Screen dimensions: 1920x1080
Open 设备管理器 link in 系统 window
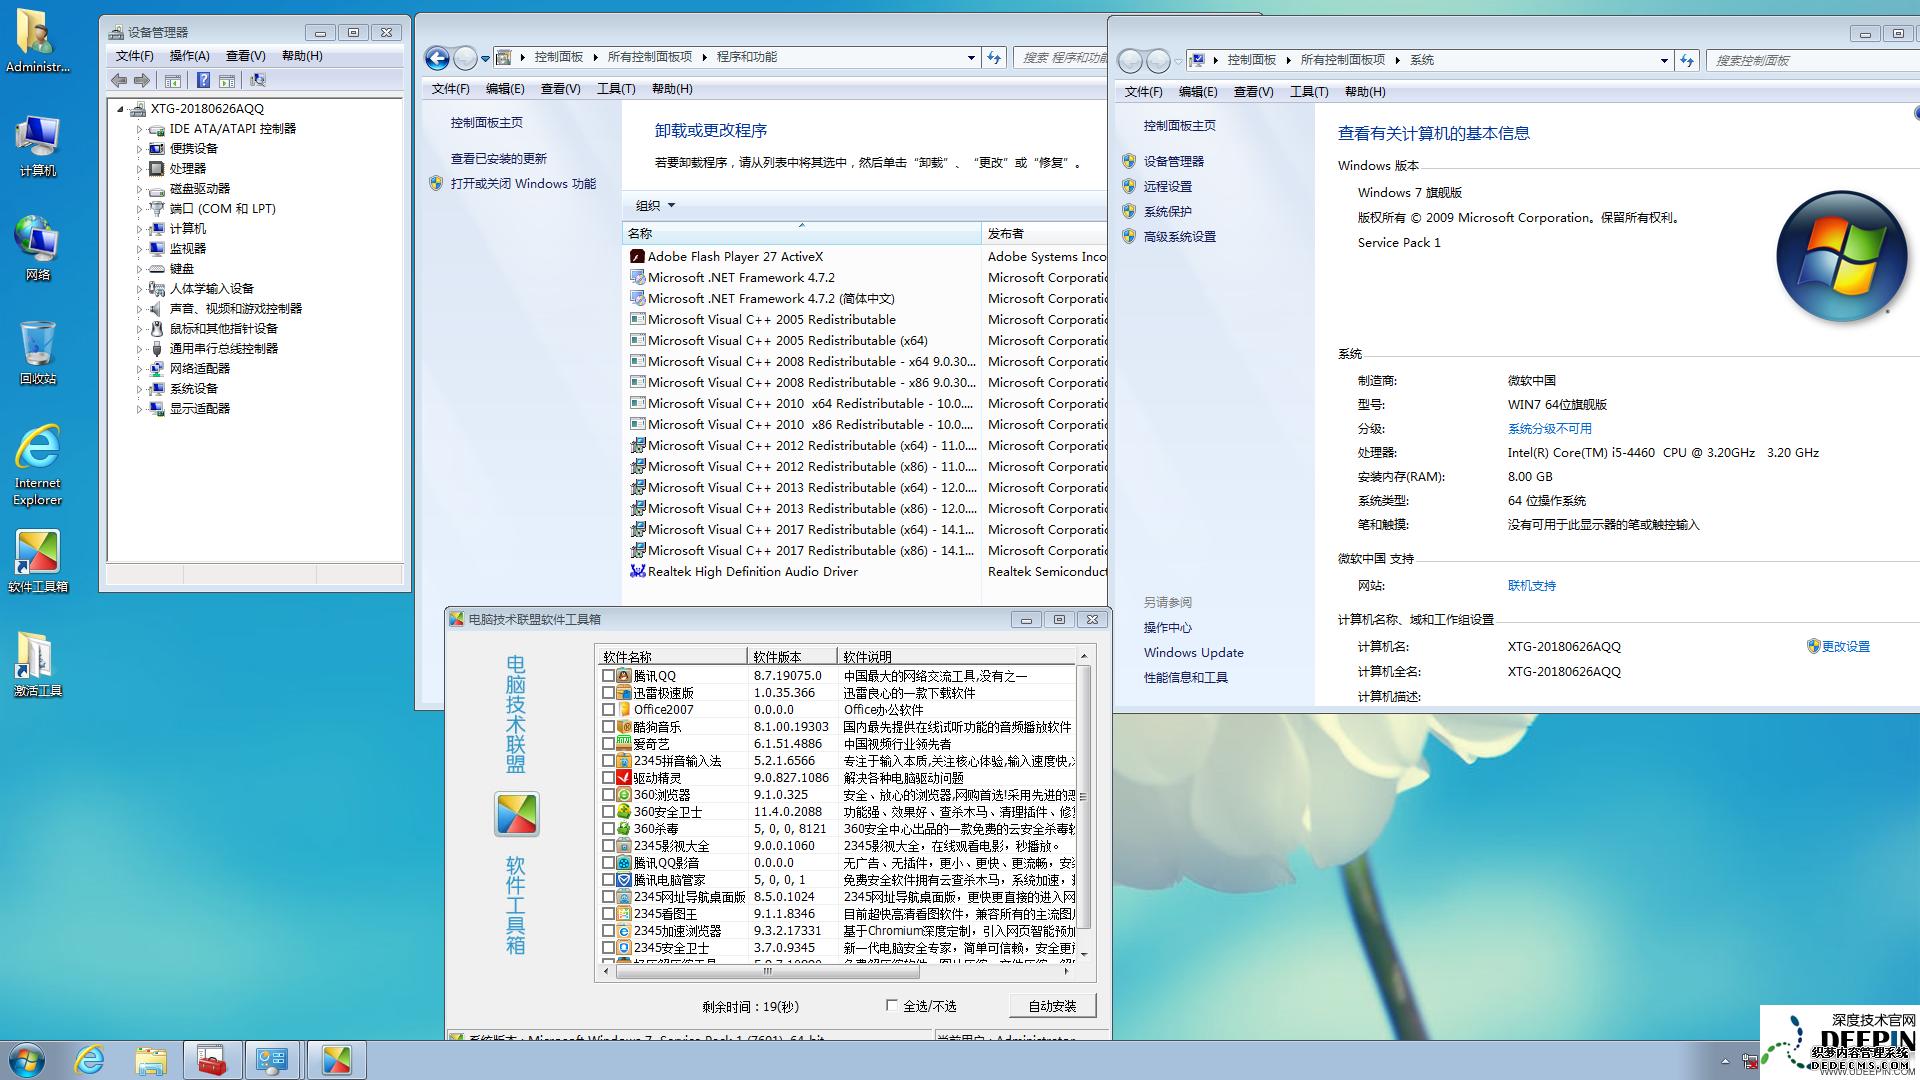tap(1173, 161)
